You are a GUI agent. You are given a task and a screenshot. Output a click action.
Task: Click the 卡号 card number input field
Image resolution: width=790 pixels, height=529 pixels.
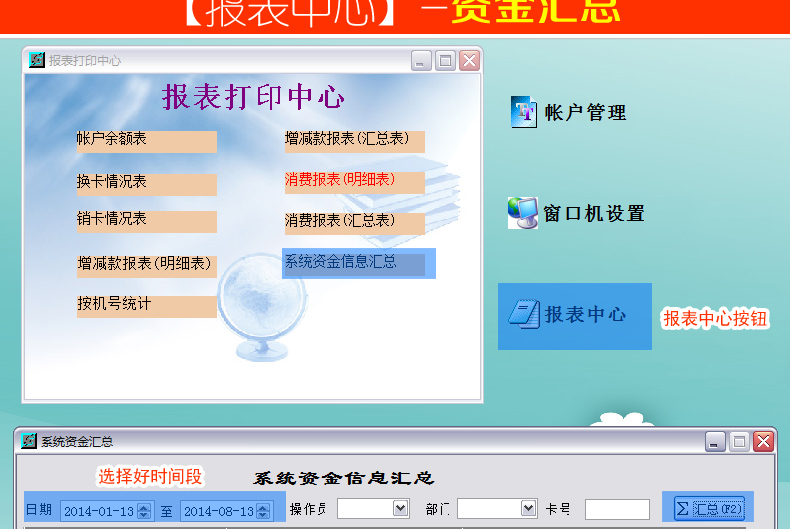(x=617, y=510)
